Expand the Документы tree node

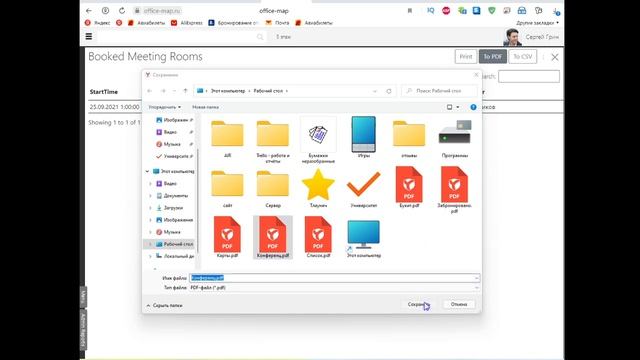pyautogui.click(x=150, y=196)
